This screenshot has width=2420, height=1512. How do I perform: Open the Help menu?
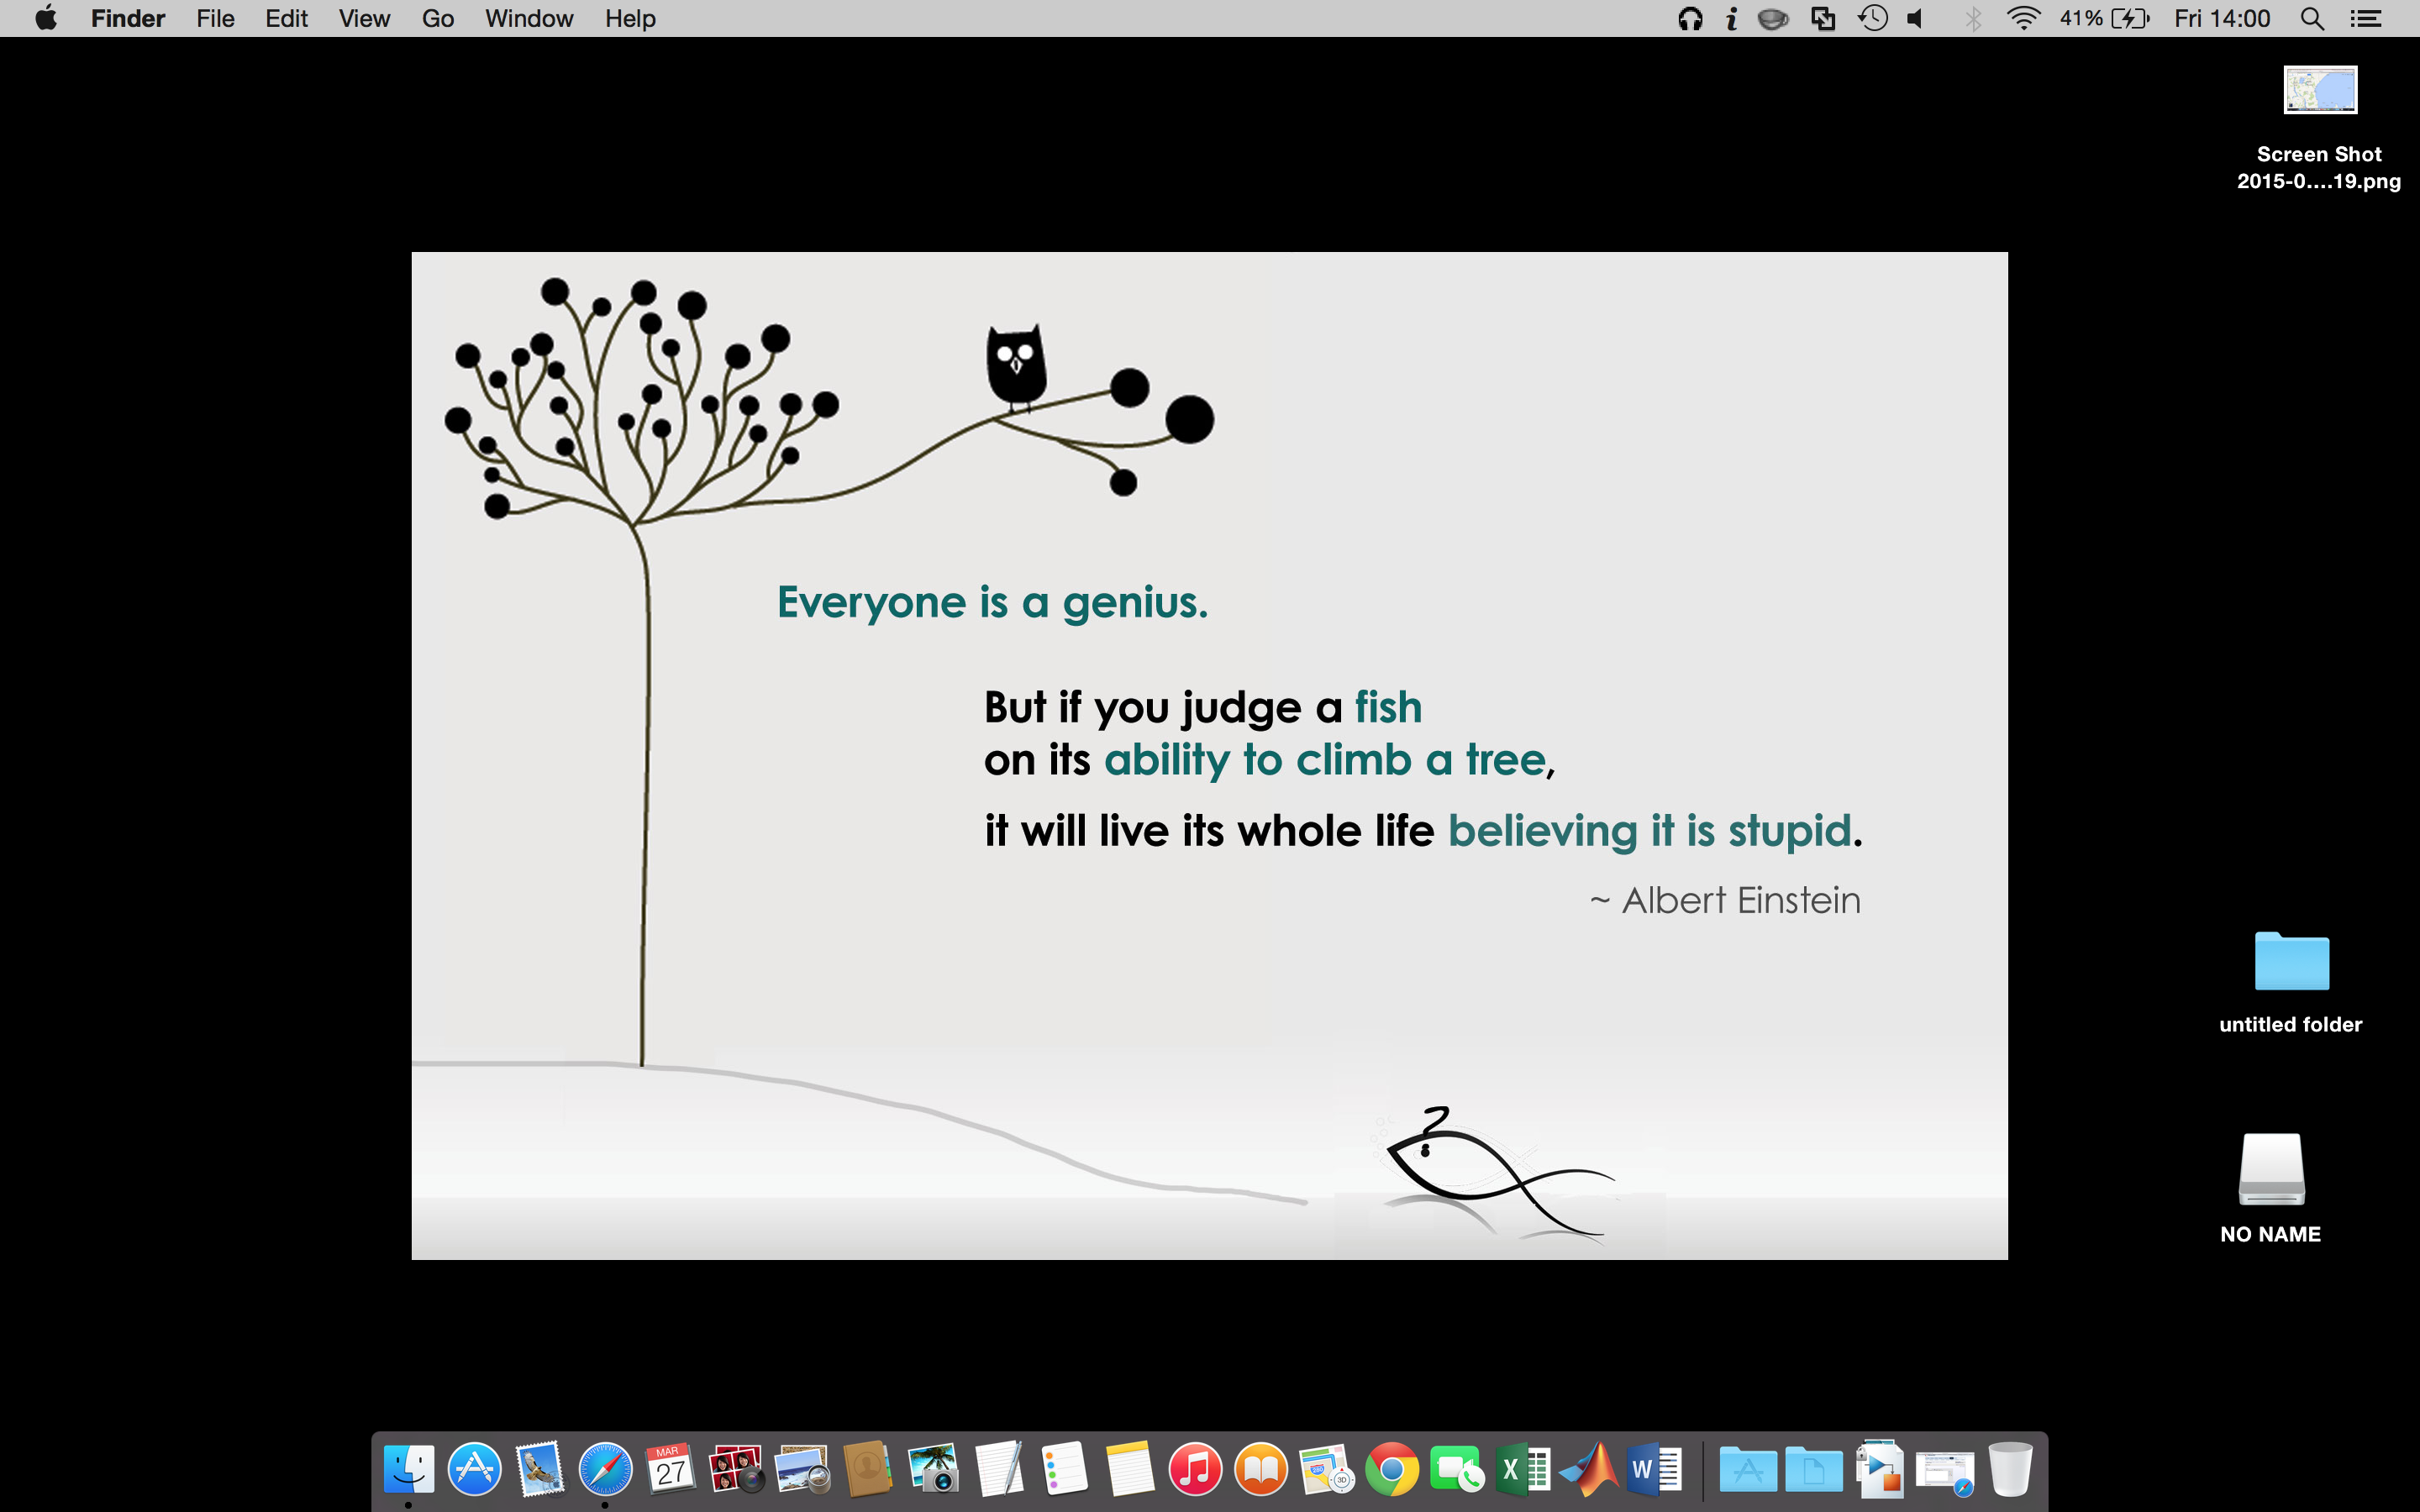[630, 18]
